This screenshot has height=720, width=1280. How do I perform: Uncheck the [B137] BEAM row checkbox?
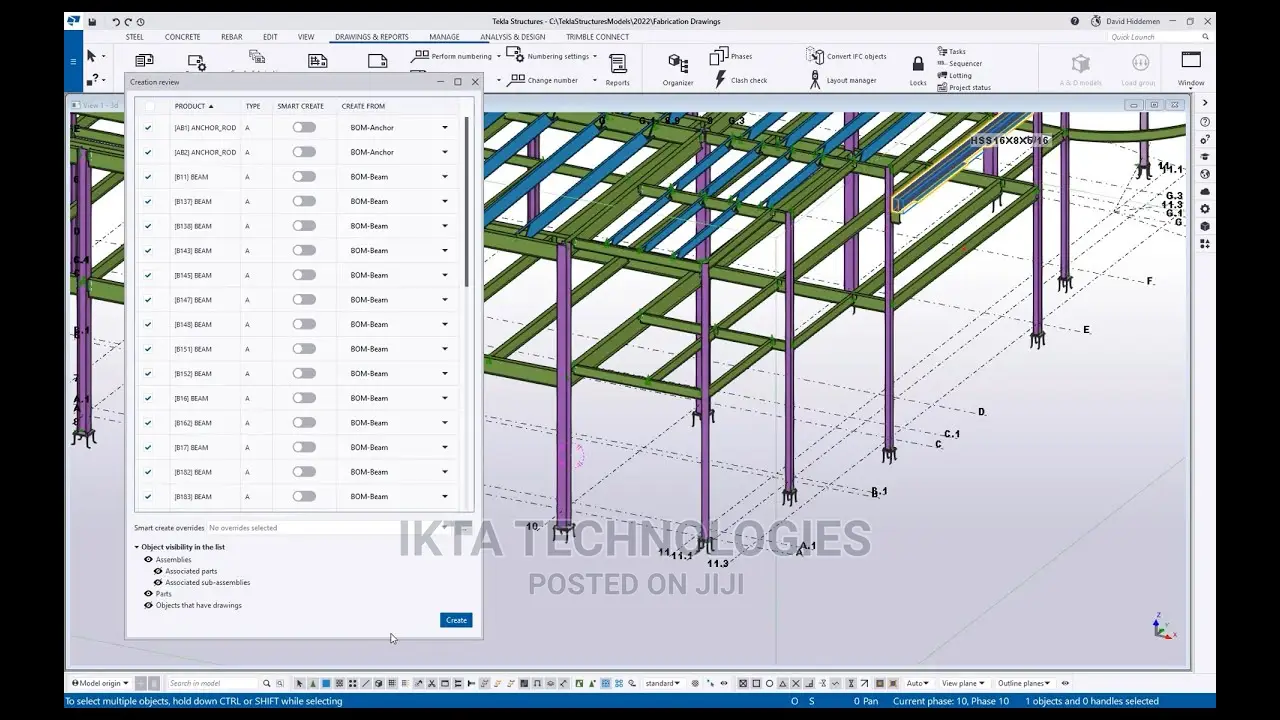pos(149,201)
